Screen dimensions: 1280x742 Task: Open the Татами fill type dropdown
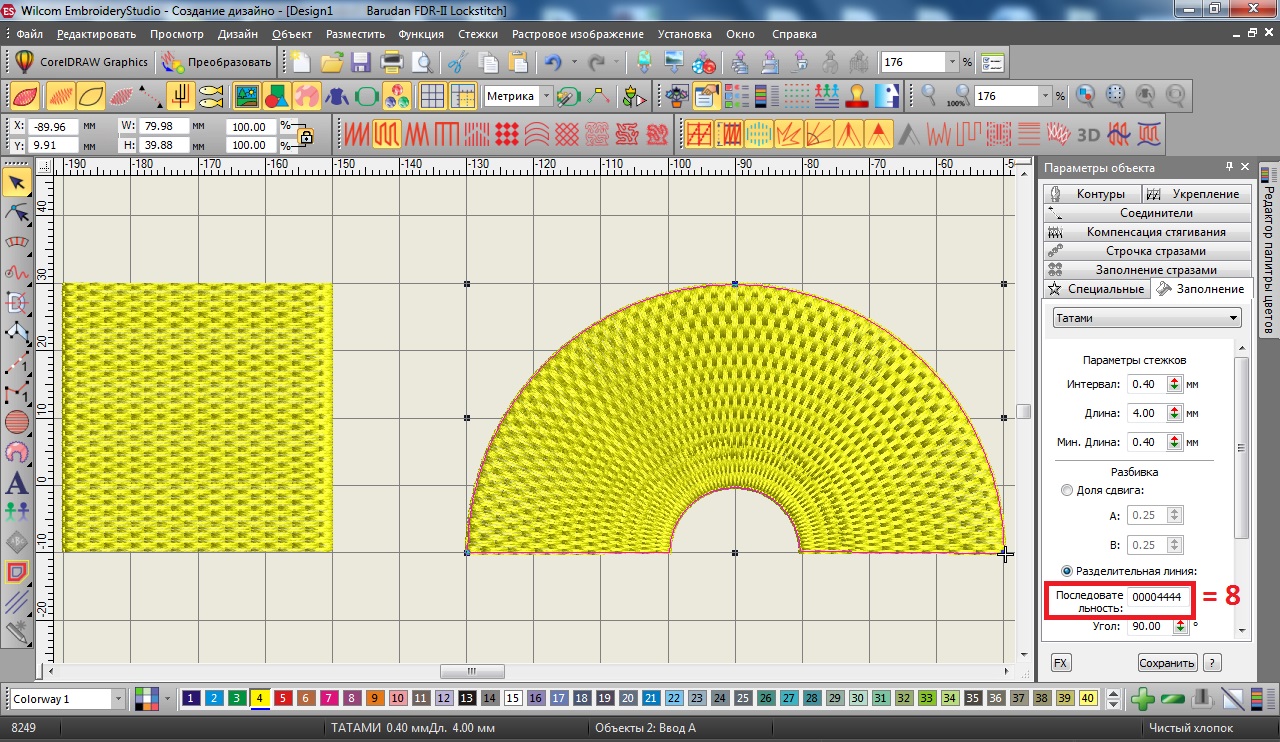[1147, 318]
